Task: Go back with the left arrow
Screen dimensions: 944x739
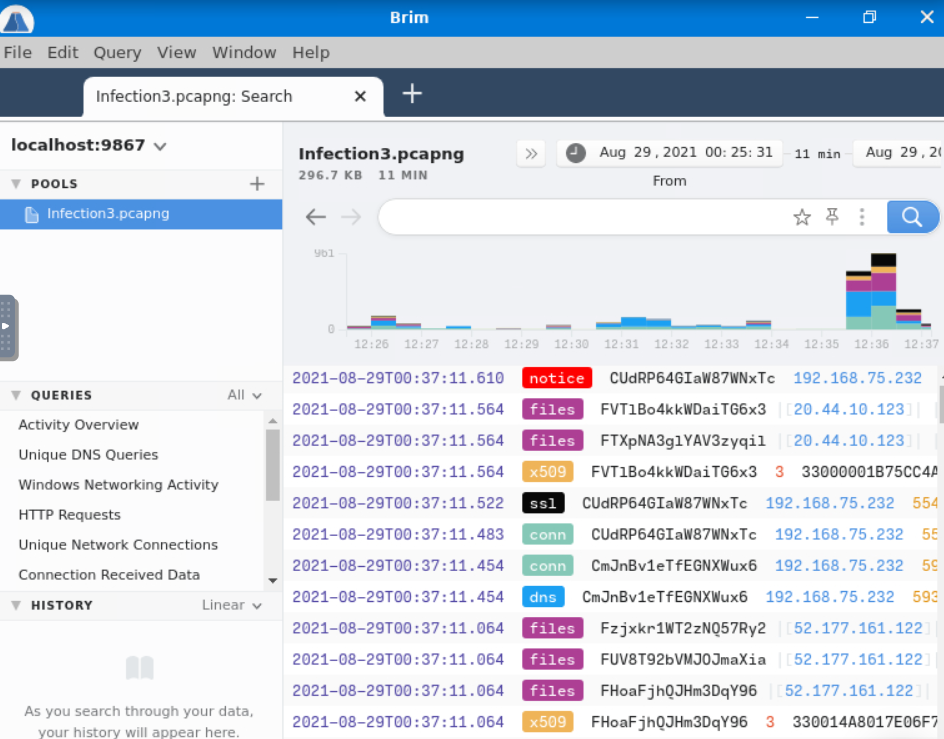Action: click(x=315, y=217)
